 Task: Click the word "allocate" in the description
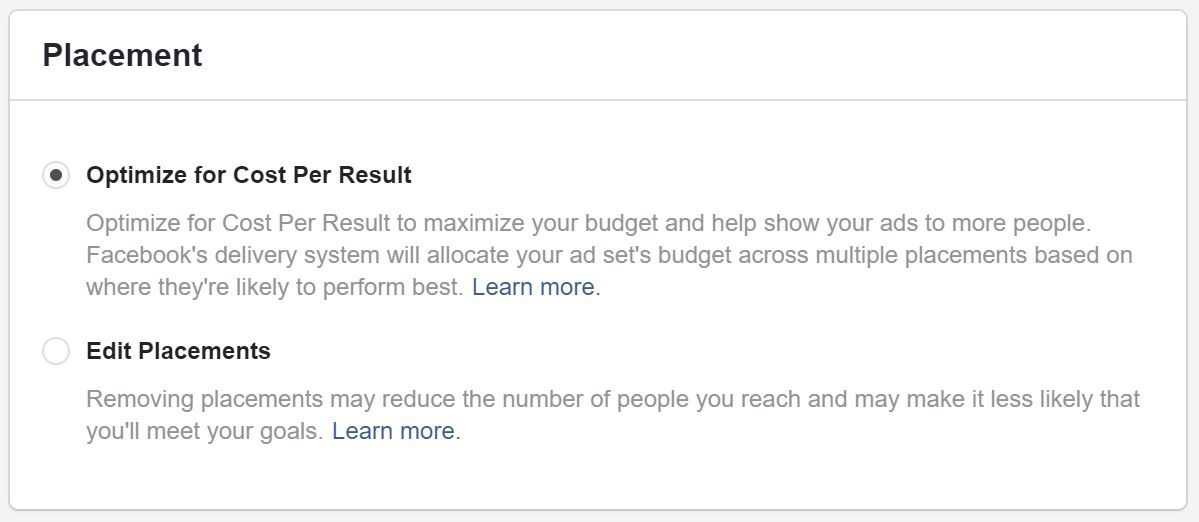pyautogui.click(x=442, y=255)
